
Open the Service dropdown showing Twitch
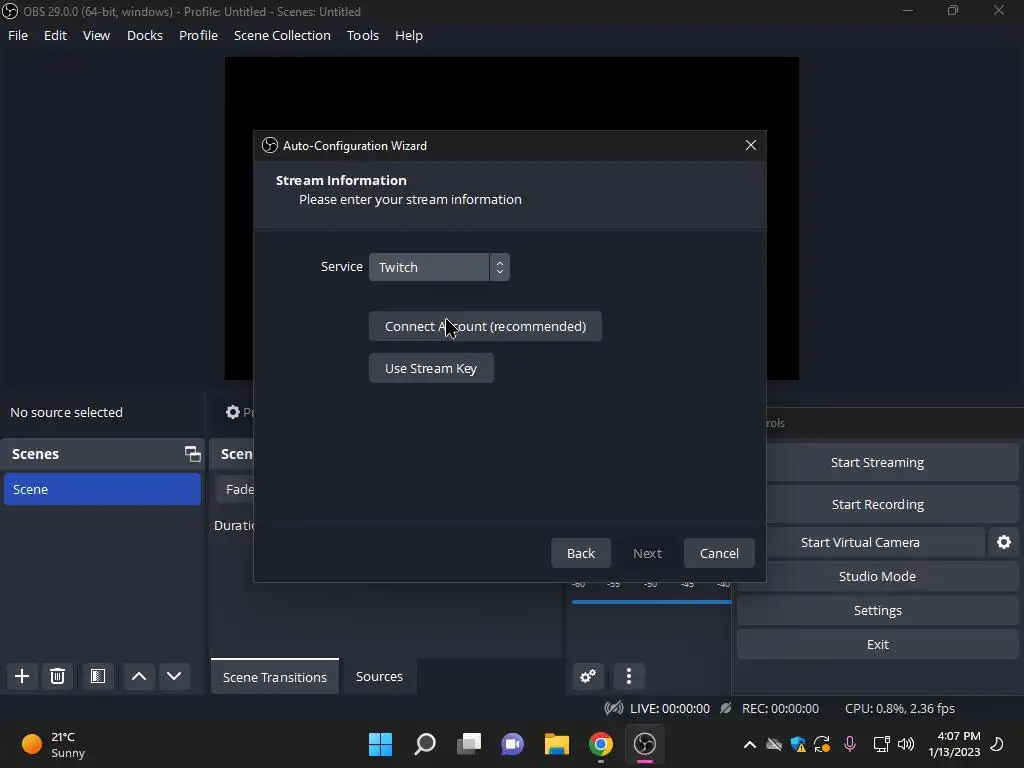pyautogui.click(x=439, y=267)
